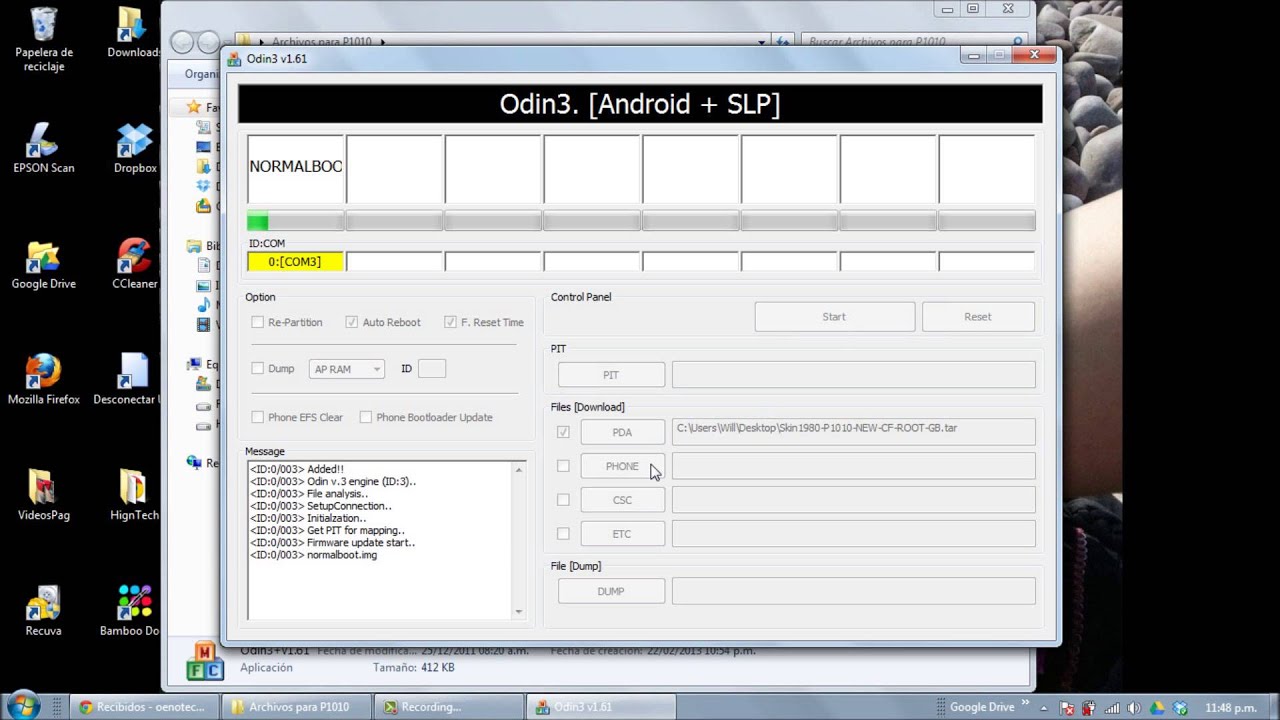Click the CSC file button
The width and height of the screenshot is (1280, 720).
(x=622, y=500)
